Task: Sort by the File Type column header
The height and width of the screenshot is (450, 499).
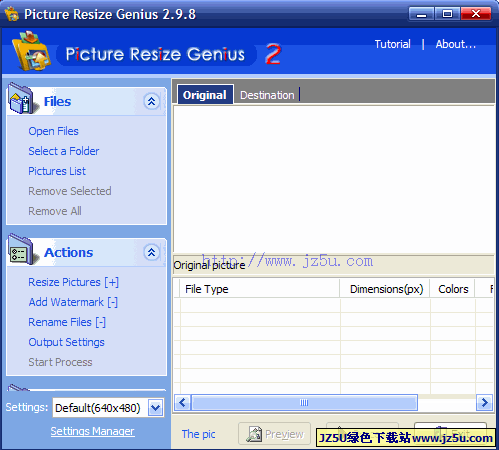Action: click(260, 289)
